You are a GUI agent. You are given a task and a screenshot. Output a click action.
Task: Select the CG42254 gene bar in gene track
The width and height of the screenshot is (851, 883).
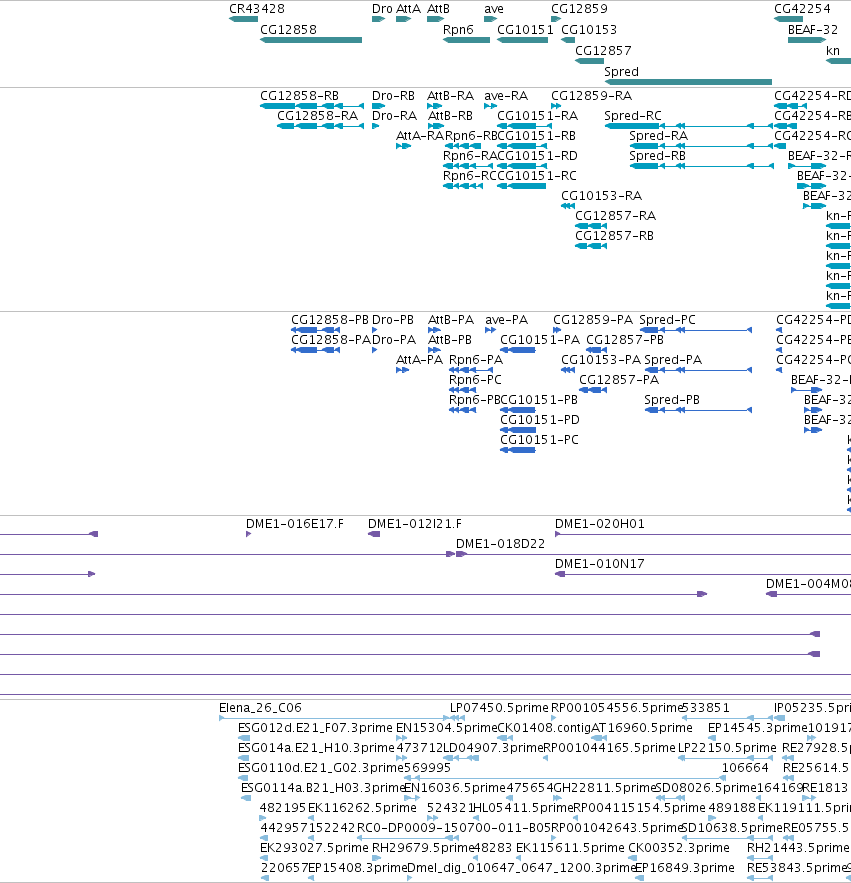point(788,19)
